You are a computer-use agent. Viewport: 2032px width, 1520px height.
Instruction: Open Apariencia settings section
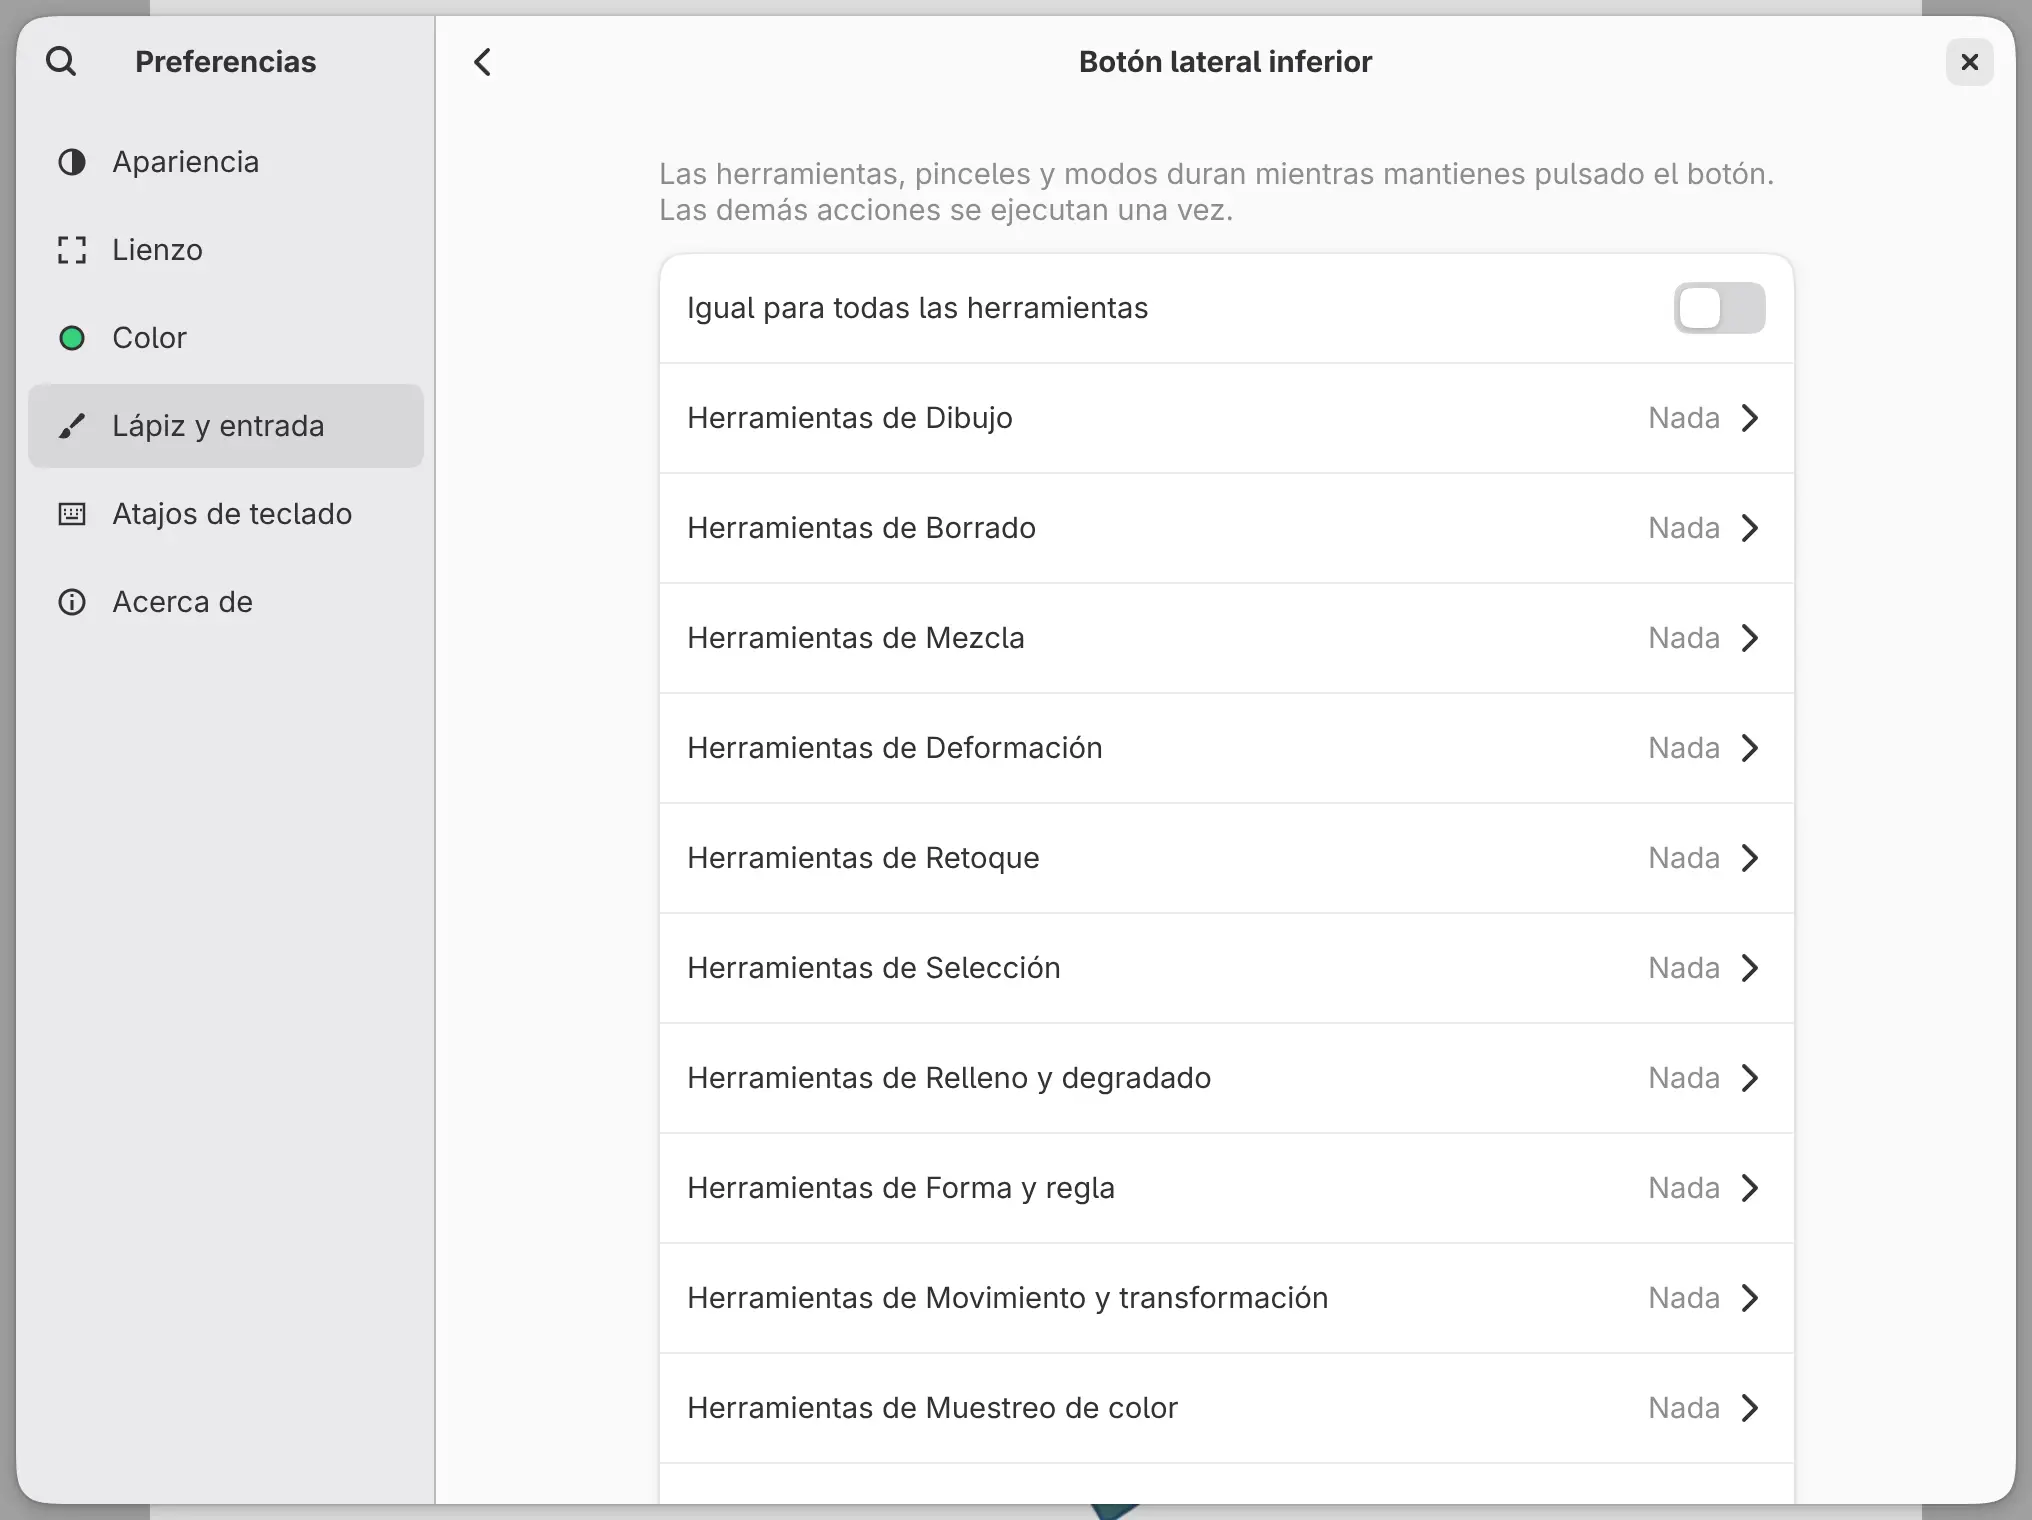tap(226, 162)
